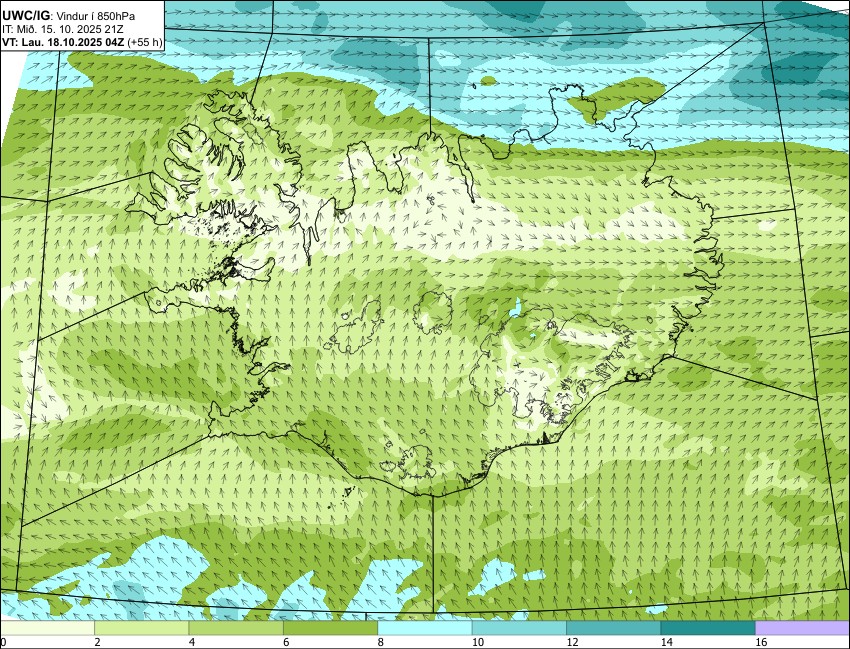This screenshot has height=649, width=850.
Task: Click the 8–10 light cyan legend swatch
Action: click(x=424, y=628)
